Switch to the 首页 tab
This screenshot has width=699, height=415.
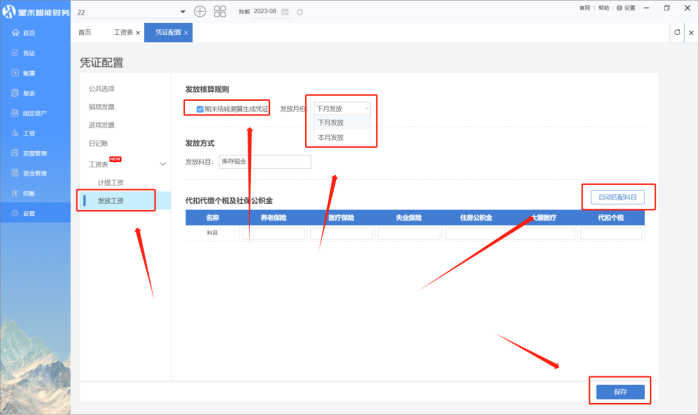(x=85, y=33)
